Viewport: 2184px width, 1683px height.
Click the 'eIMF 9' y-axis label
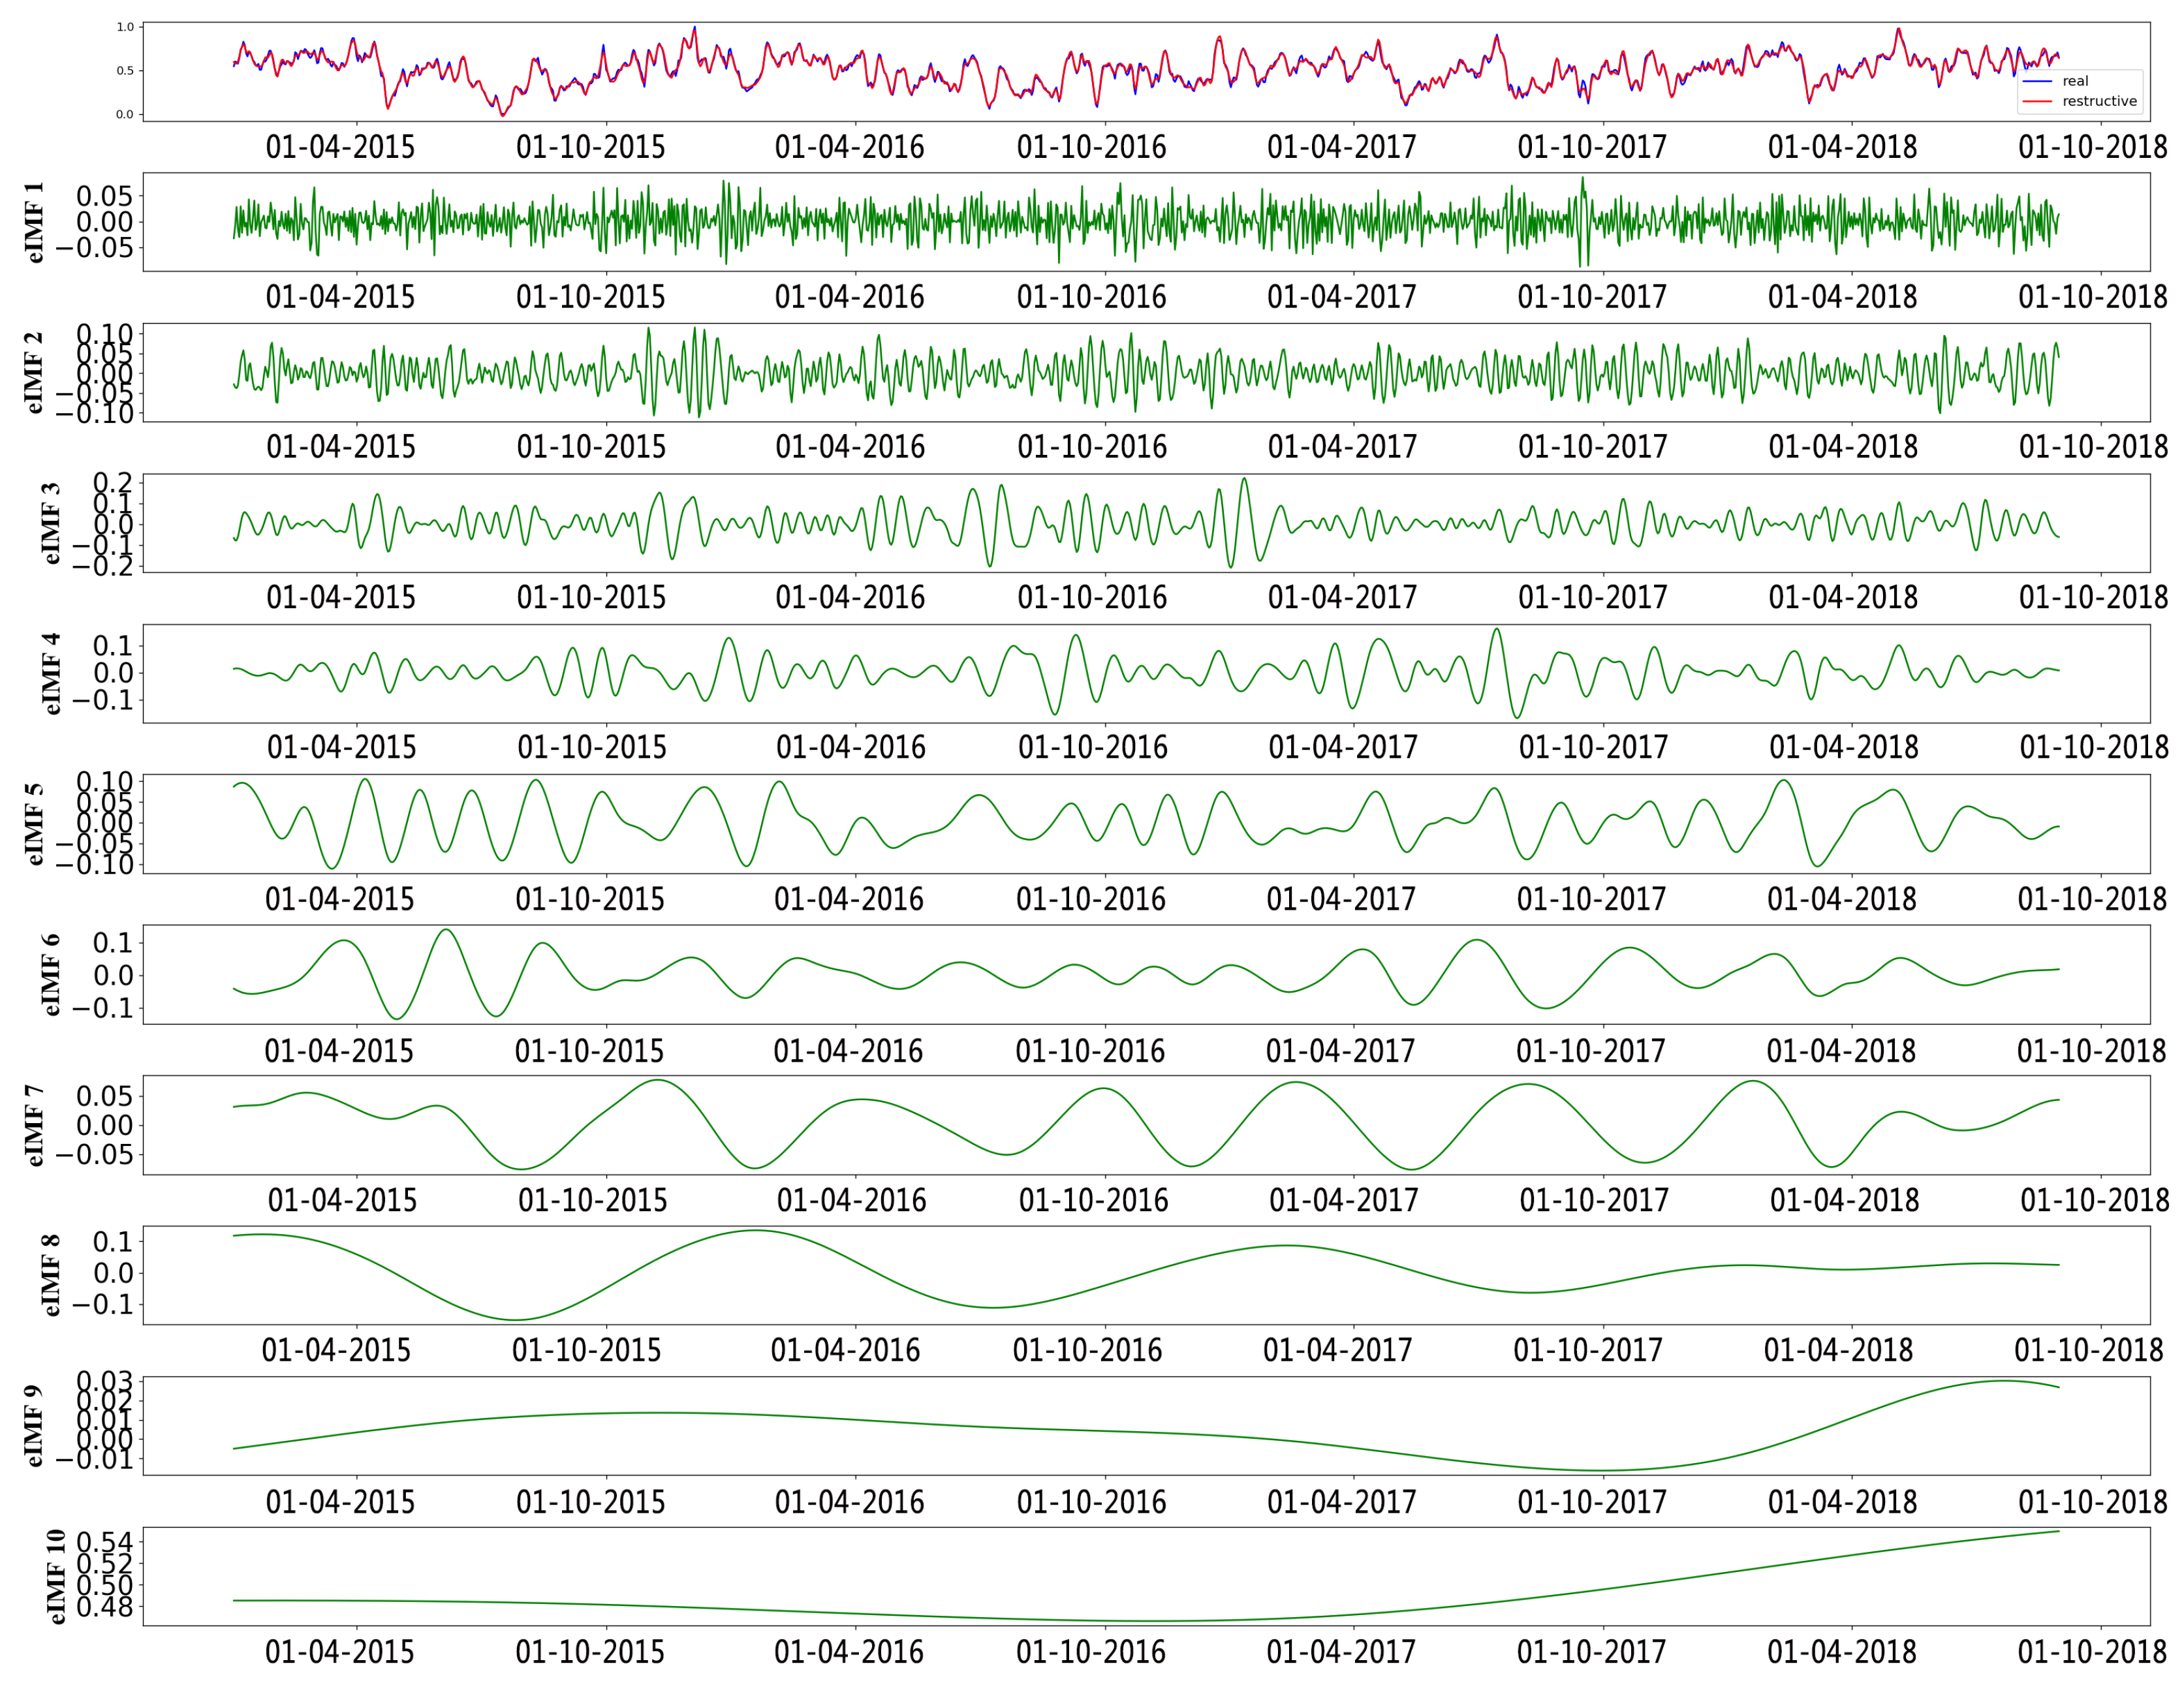coord(34,1426)
